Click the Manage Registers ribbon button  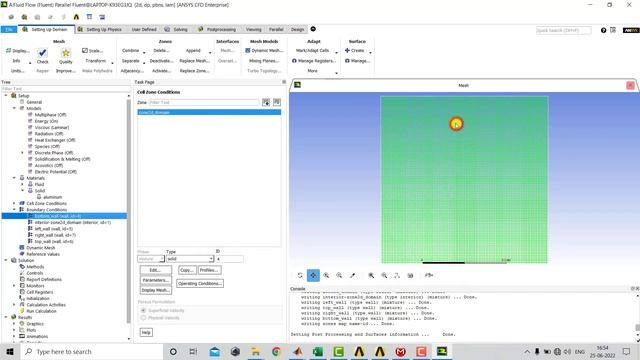point(314,61)
